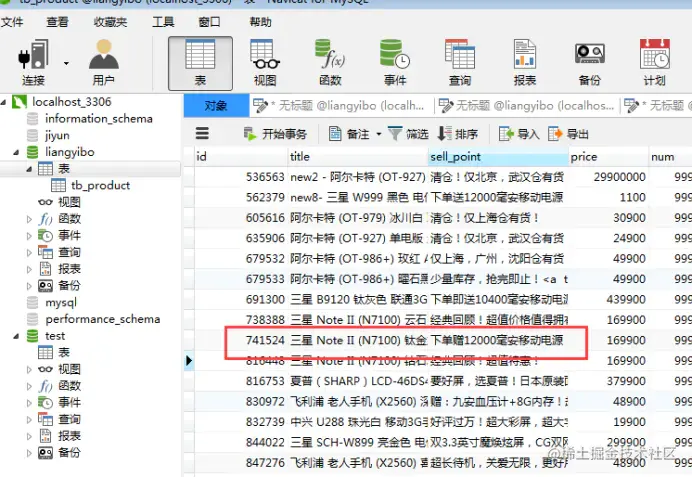
Task: Open the 事件 event toolbar icon
Action: (x=395, y=63)
